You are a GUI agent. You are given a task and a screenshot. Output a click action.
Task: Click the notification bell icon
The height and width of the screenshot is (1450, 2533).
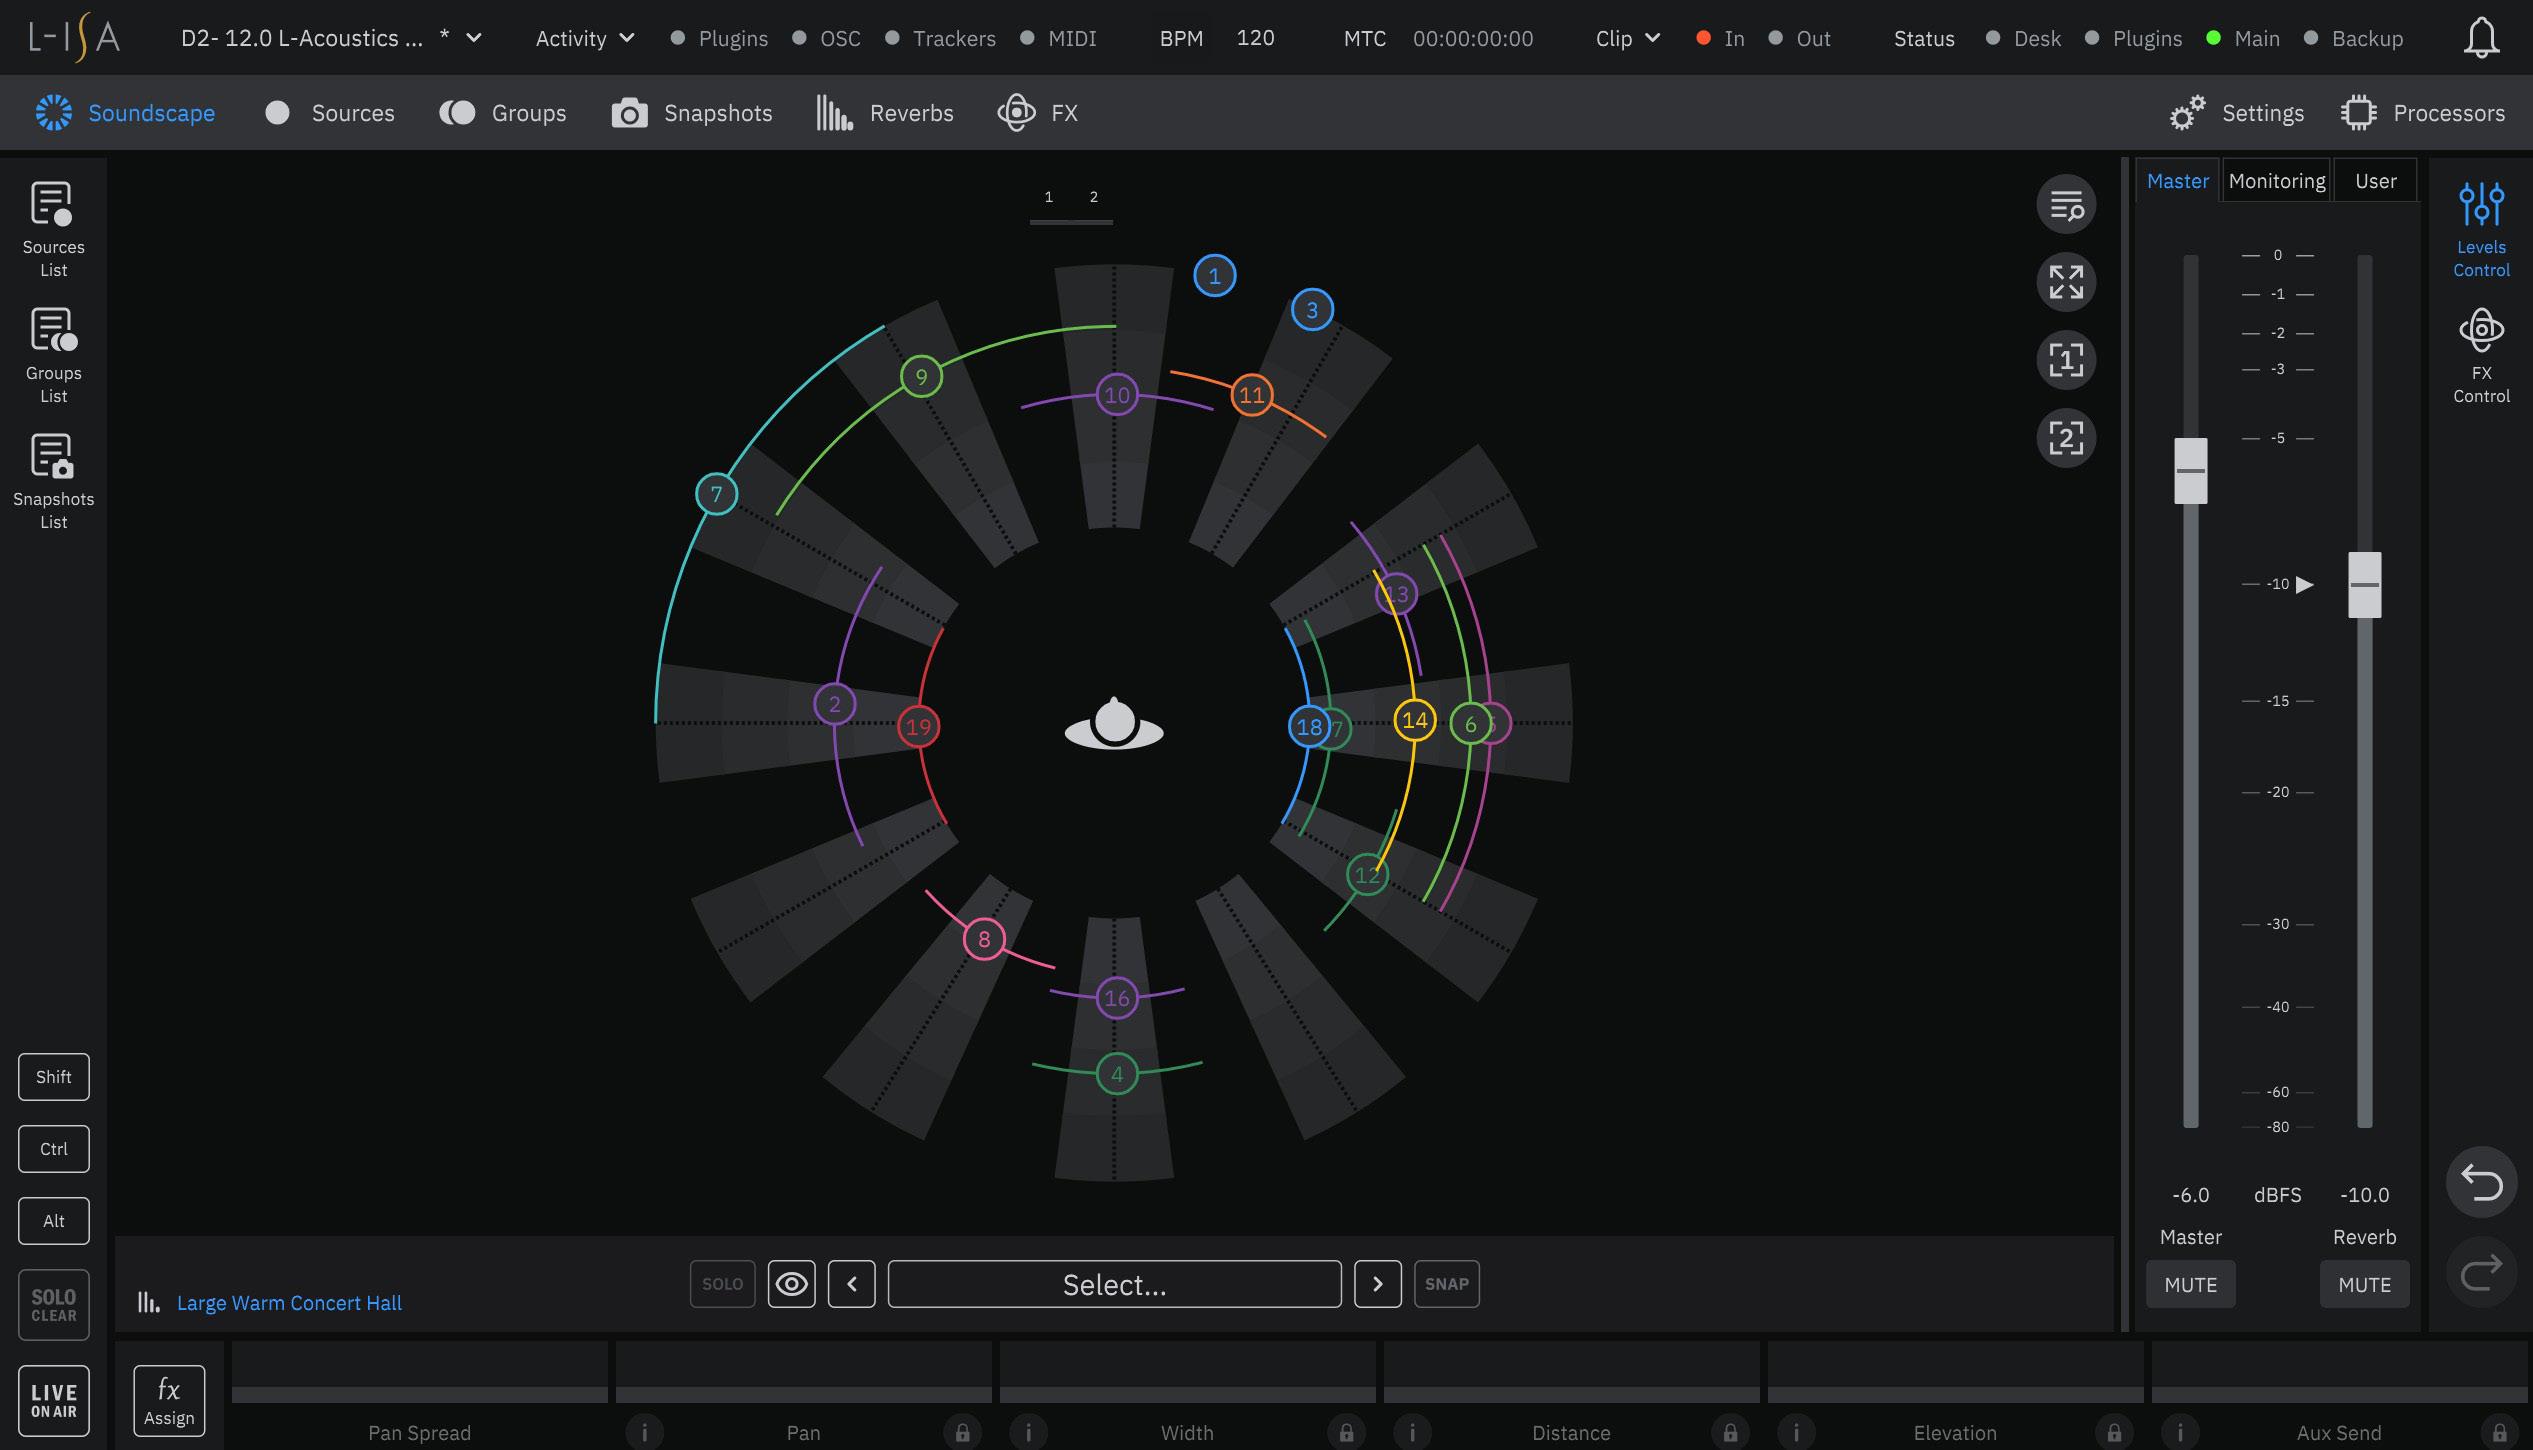(x=2481, y=39)
